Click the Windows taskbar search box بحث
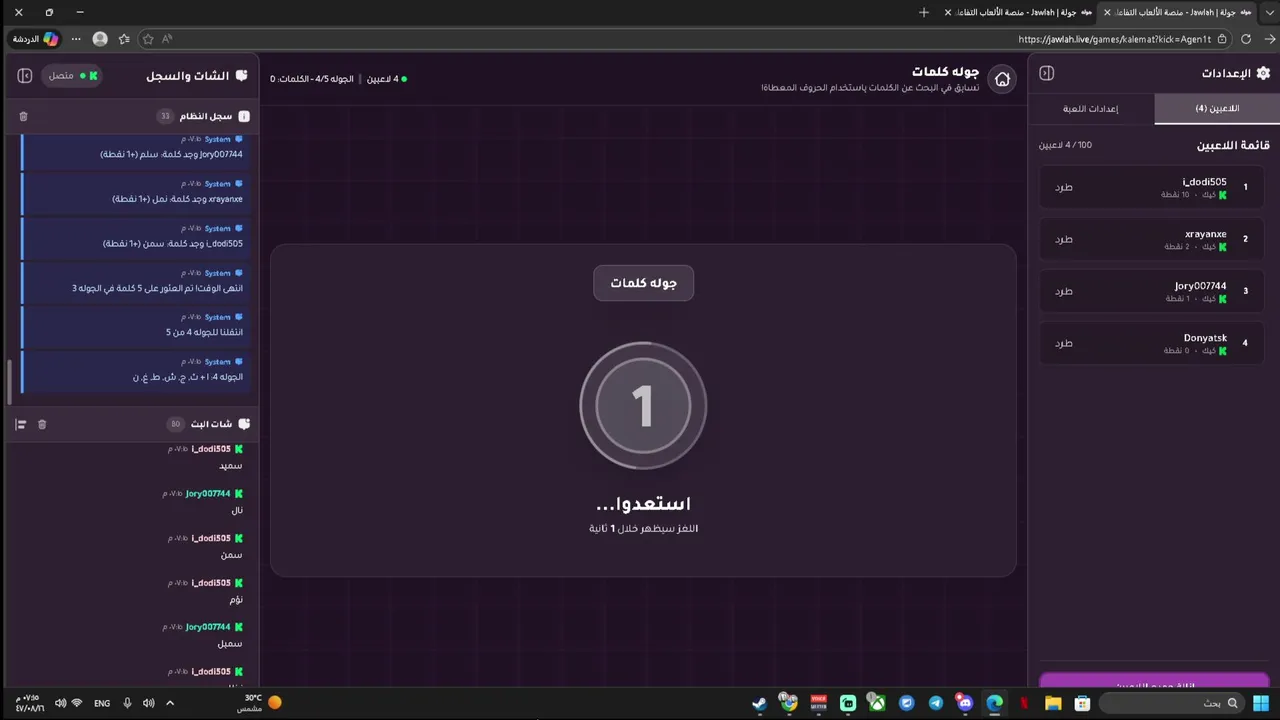The width and height of the screenshot is (1280, 720). coord(1173,703)
